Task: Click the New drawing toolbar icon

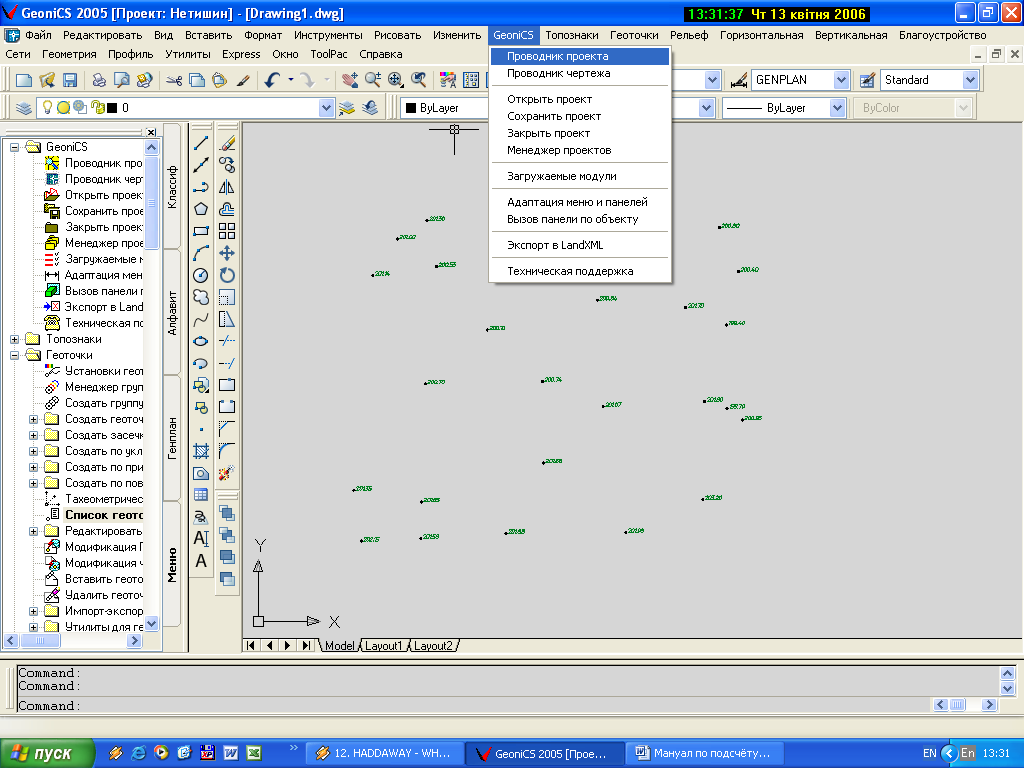Action: click(x=24, y=80)
